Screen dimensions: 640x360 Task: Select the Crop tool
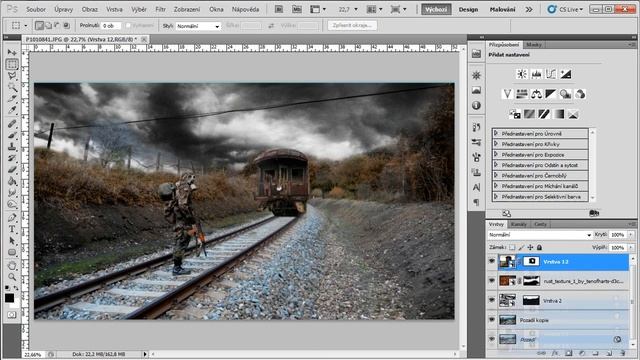[x=12, y=99]
